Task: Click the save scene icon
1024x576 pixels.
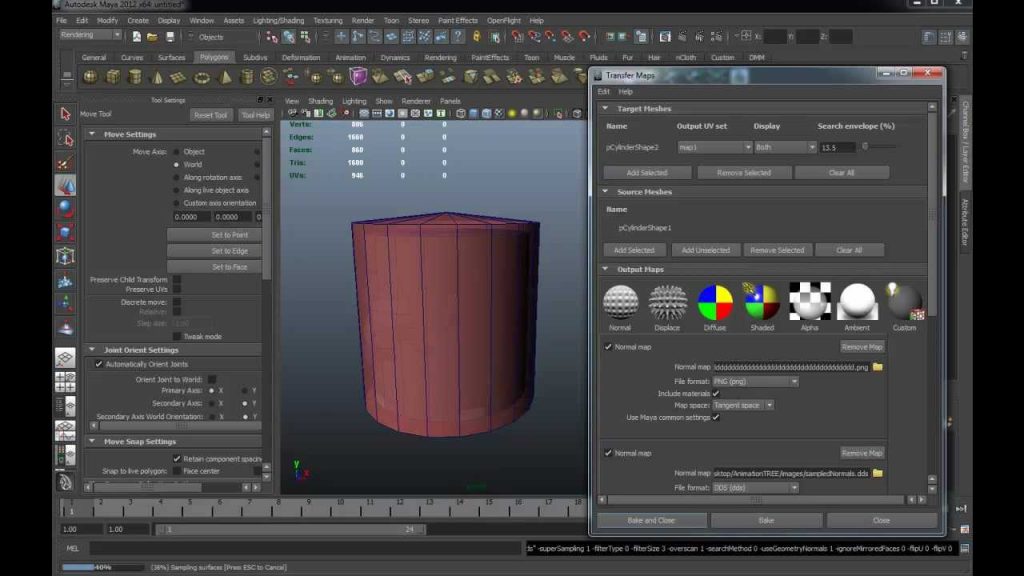Action: [170, 37]
